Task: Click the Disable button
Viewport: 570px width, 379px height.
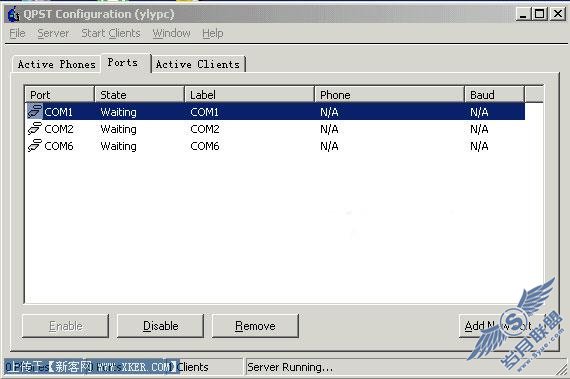Action: click(x=160, y=326)
